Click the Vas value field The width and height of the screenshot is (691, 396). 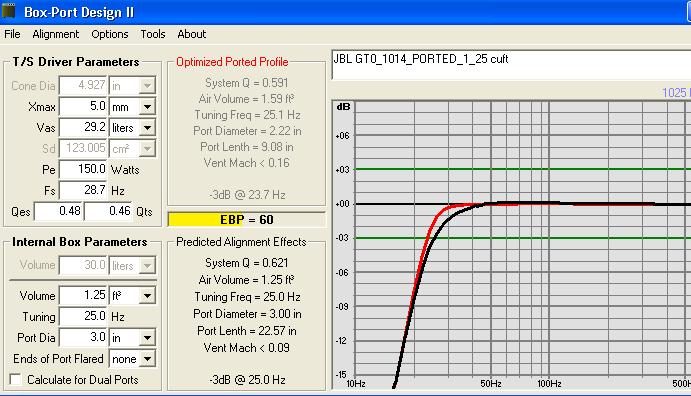click(83, 128)
